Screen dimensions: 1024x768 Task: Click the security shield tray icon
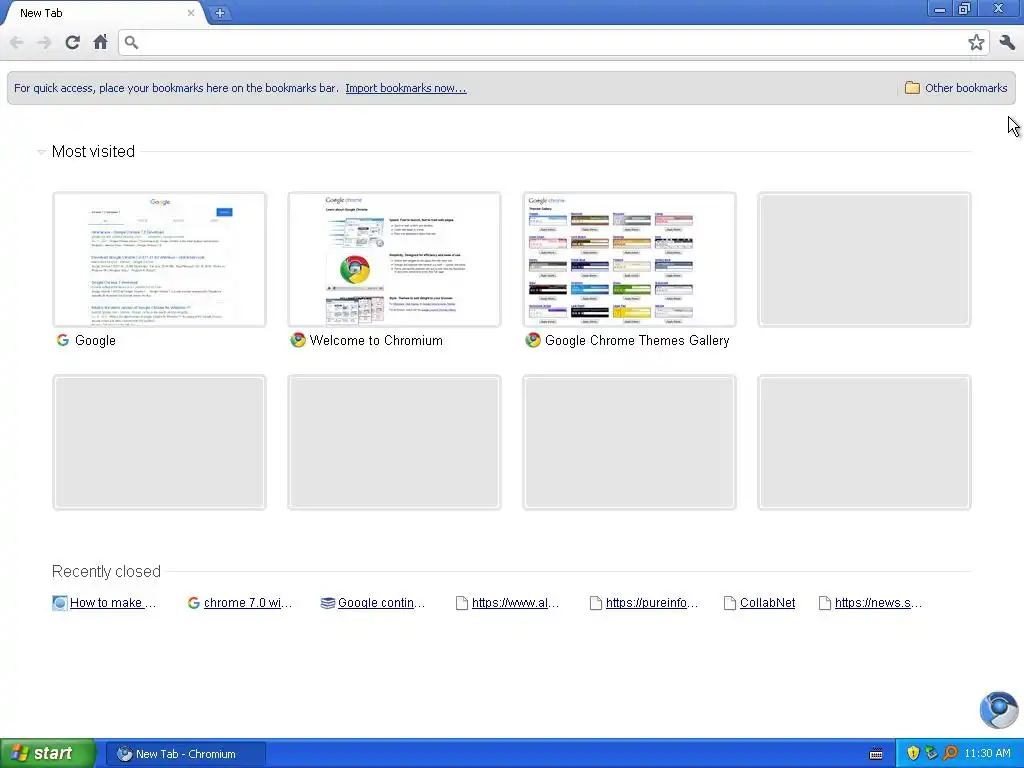point(913,754)
